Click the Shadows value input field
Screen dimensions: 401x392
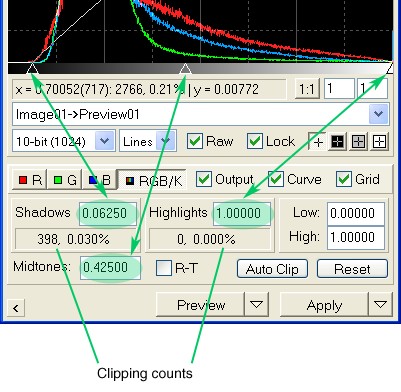click(x=108, y=213)
